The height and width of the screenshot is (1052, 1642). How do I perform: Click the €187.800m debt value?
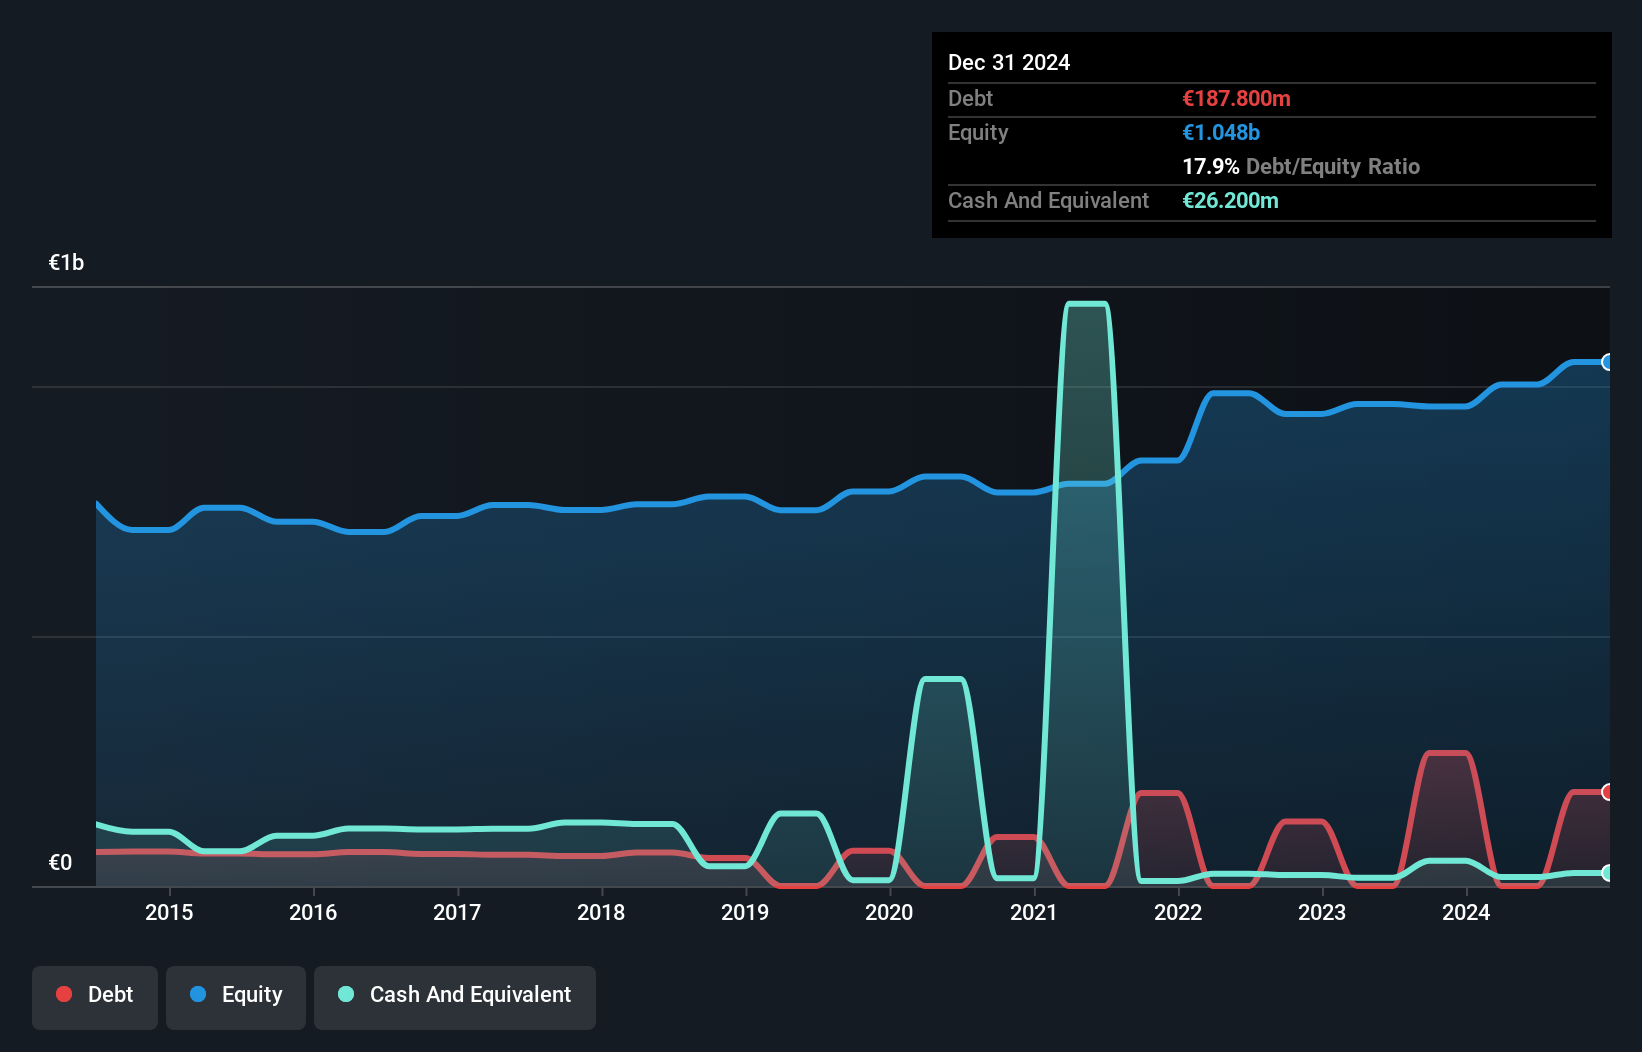tap(1236, 98)
